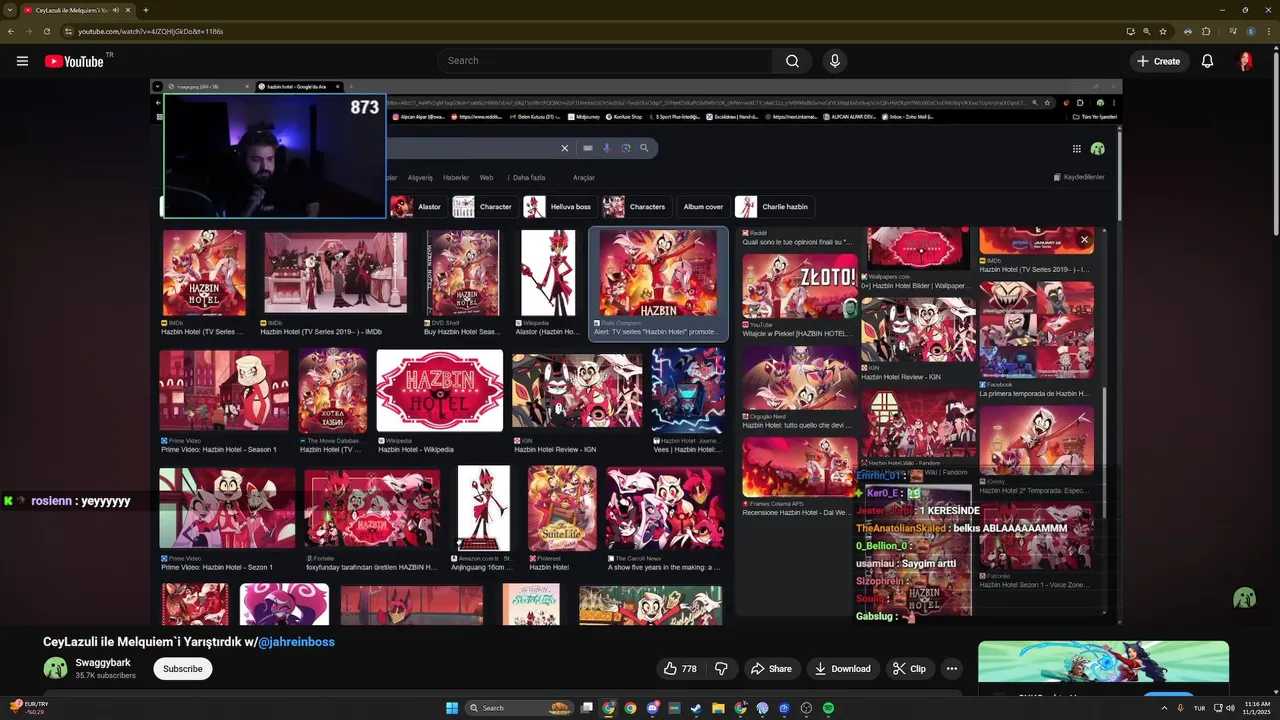
Task: Focus the YouTube search box
Action: click(605, 61)
